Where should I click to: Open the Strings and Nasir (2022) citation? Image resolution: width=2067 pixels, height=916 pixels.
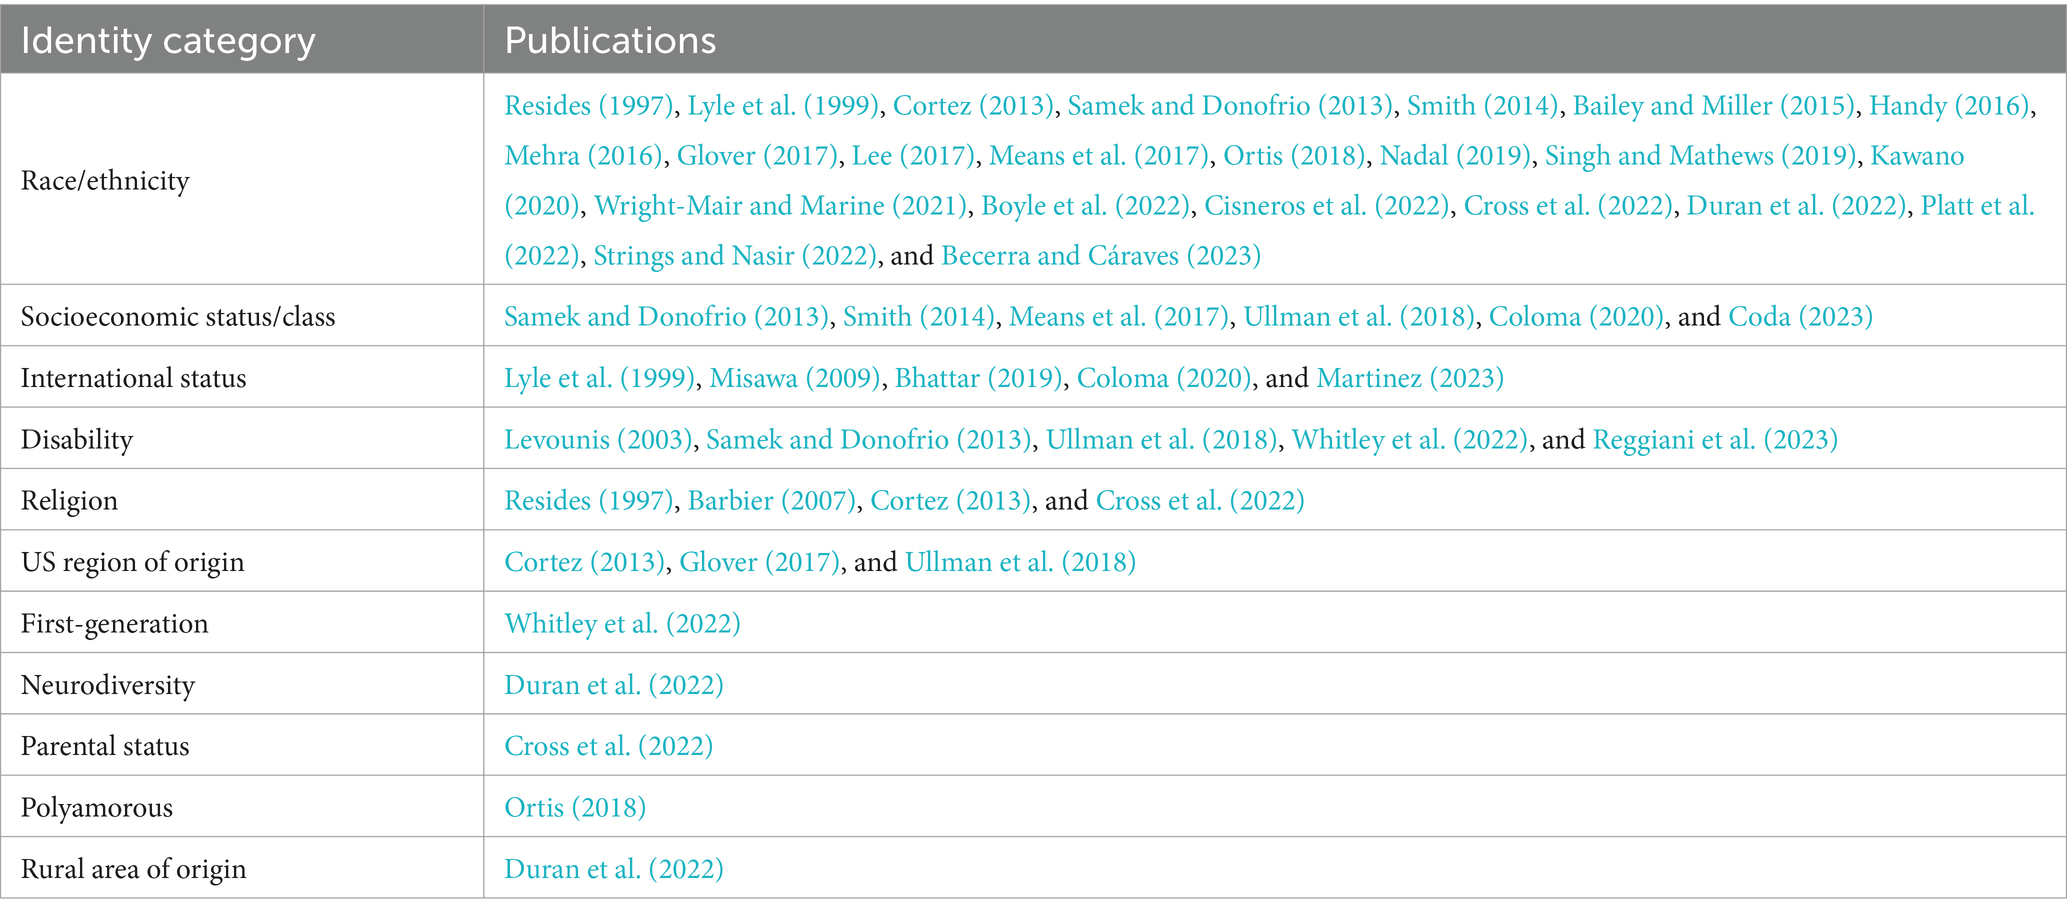(x=735, y=256)
